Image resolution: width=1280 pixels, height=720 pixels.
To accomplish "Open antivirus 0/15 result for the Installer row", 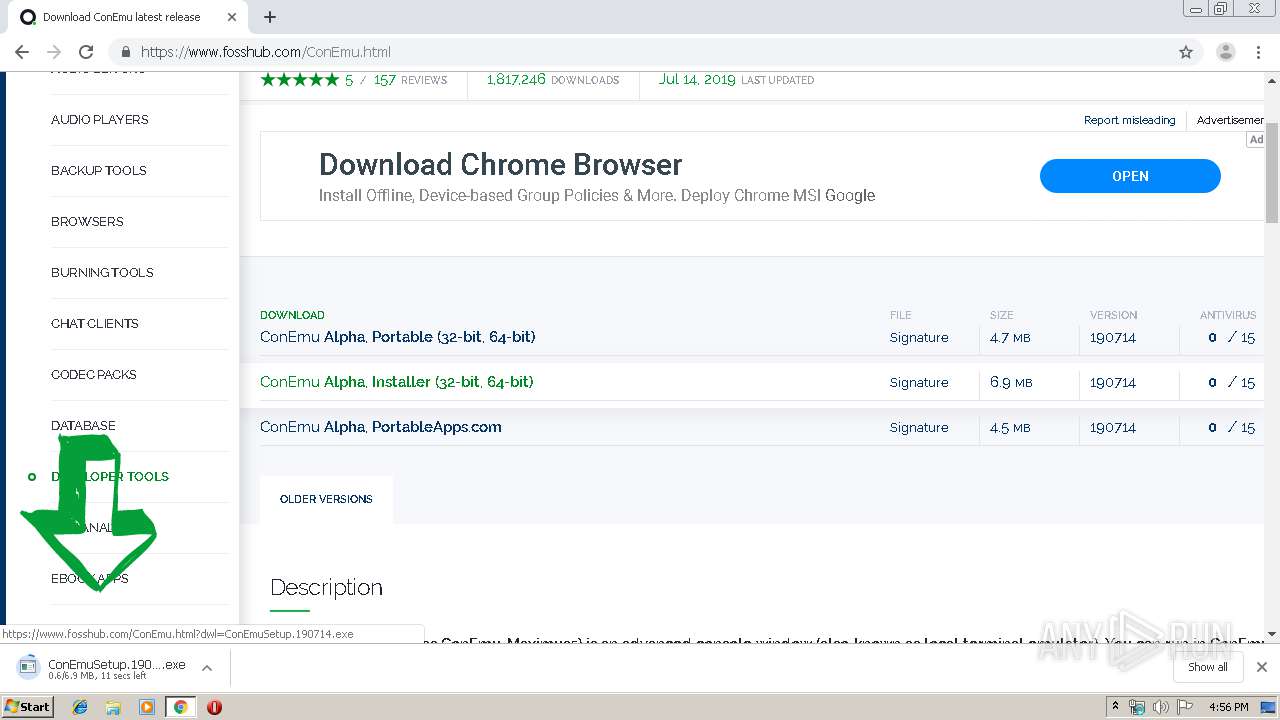I will click(x=1231, y=383).
